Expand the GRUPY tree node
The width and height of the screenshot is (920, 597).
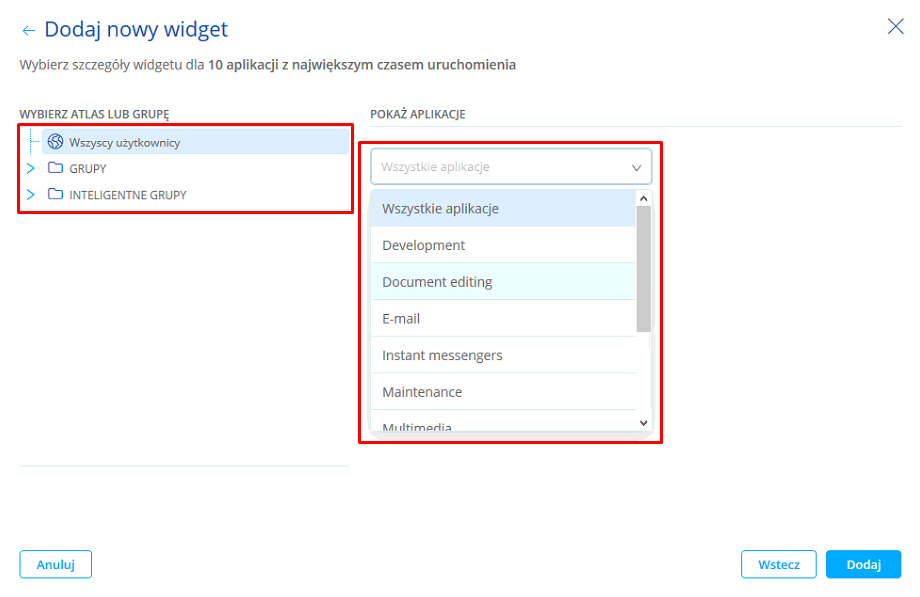click(30, 168)
